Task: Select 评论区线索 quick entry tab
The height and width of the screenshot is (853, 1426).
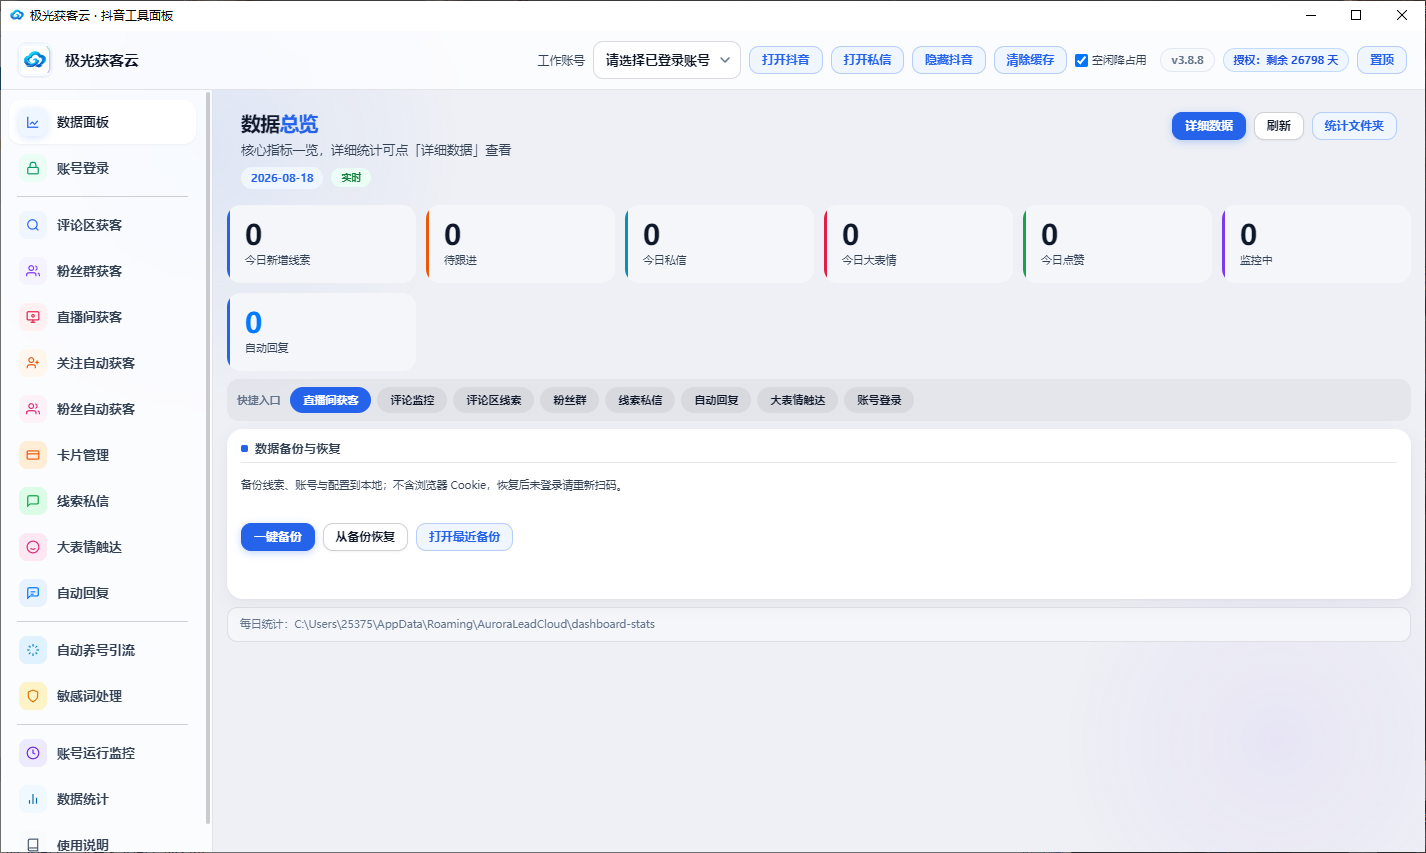Action: pyautogui.click(x=494, y=400)
